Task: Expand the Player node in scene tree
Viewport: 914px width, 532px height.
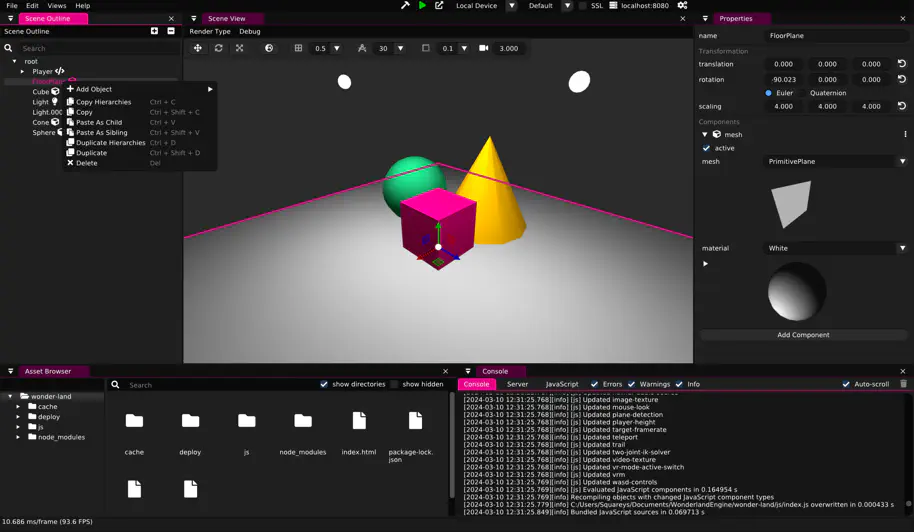Action: [x=22, y=71]
